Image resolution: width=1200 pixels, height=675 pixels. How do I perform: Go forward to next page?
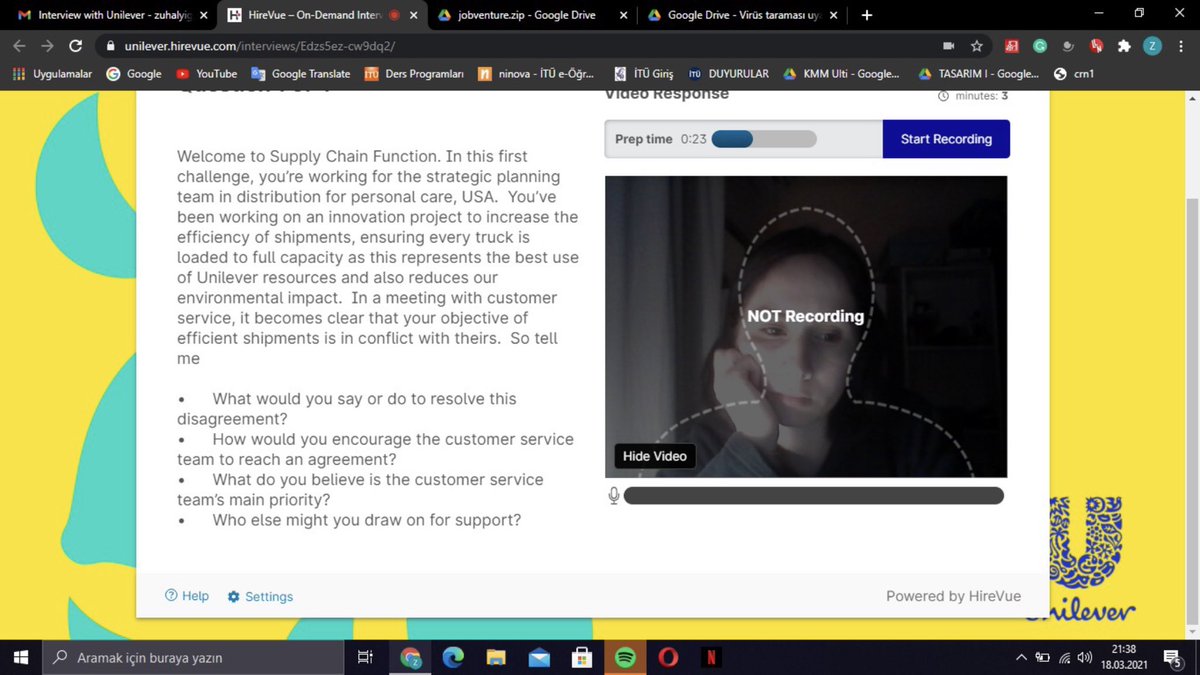tap(48, 46)
